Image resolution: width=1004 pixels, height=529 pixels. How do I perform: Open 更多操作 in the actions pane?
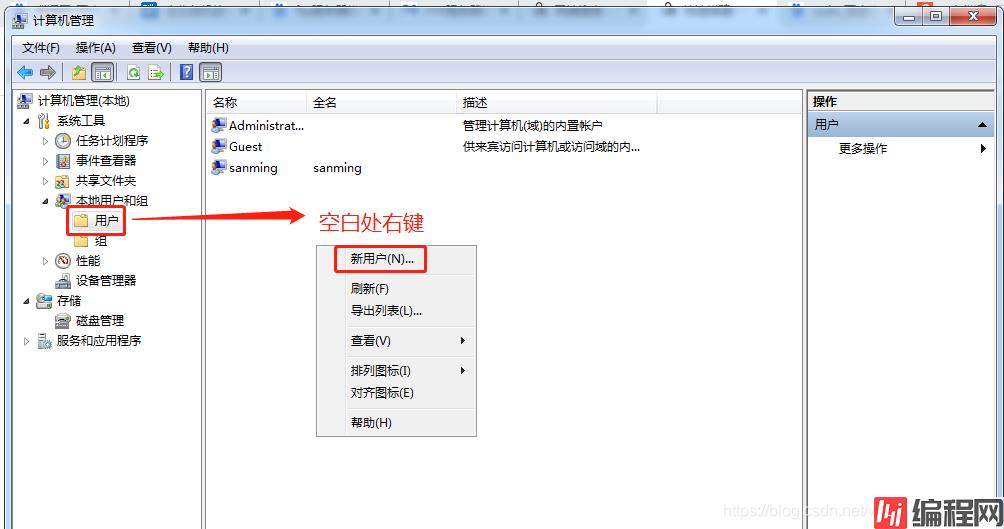pyautogui.click(x=862, y=148)
